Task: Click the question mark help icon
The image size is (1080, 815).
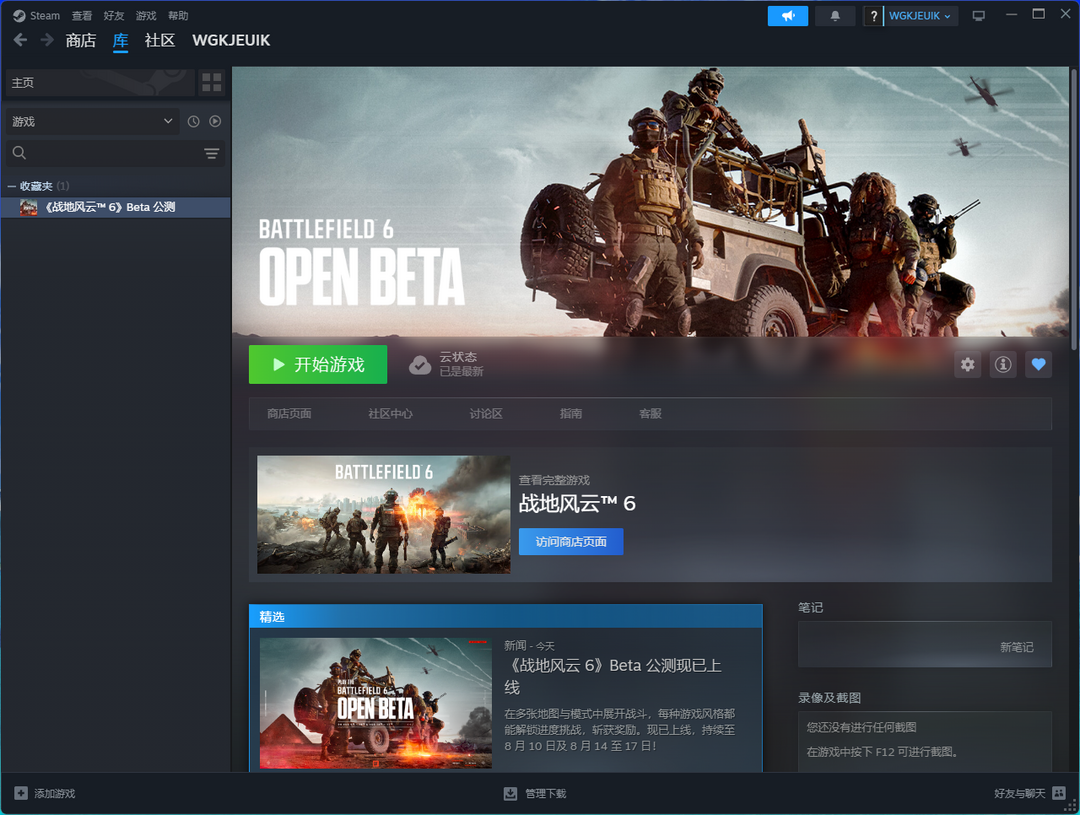Action: click(873, 15)
